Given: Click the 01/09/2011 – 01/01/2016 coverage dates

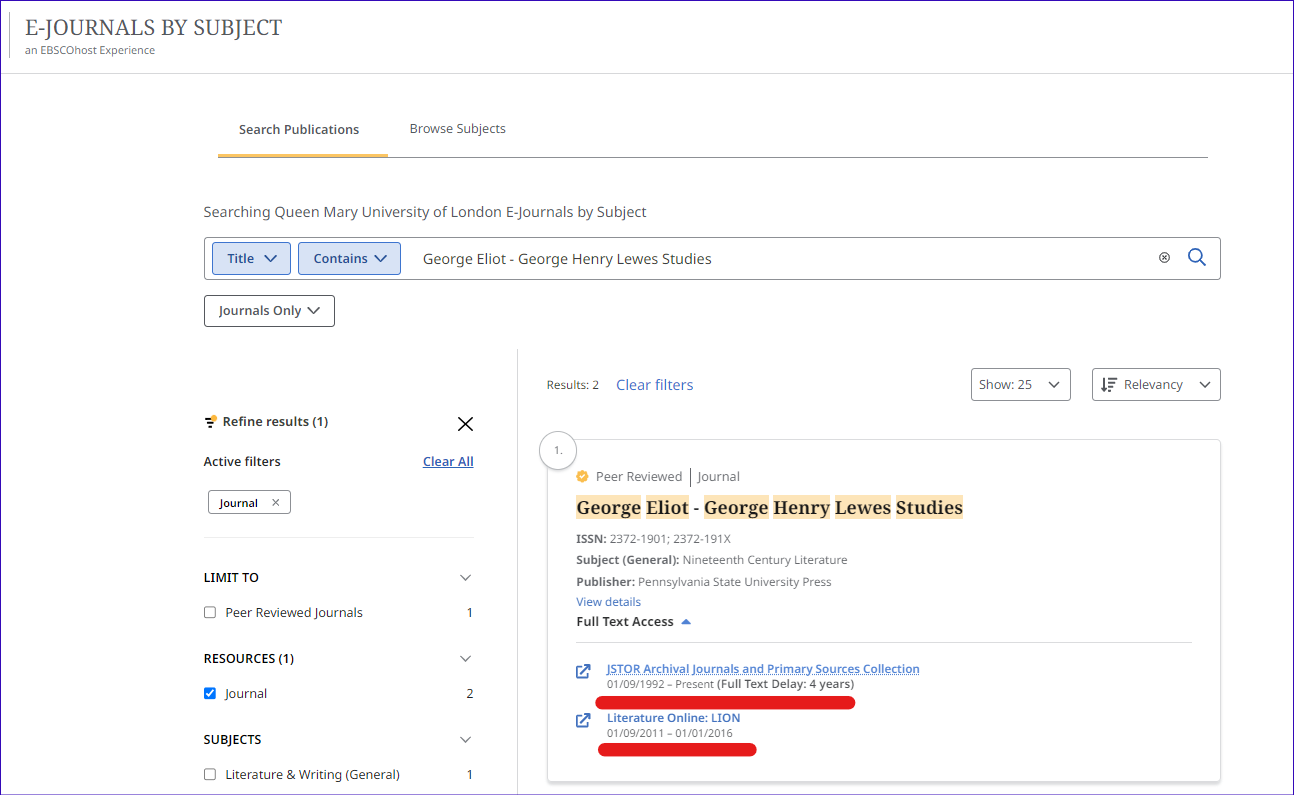Looking at the screenshot, I should coord(670,733).
